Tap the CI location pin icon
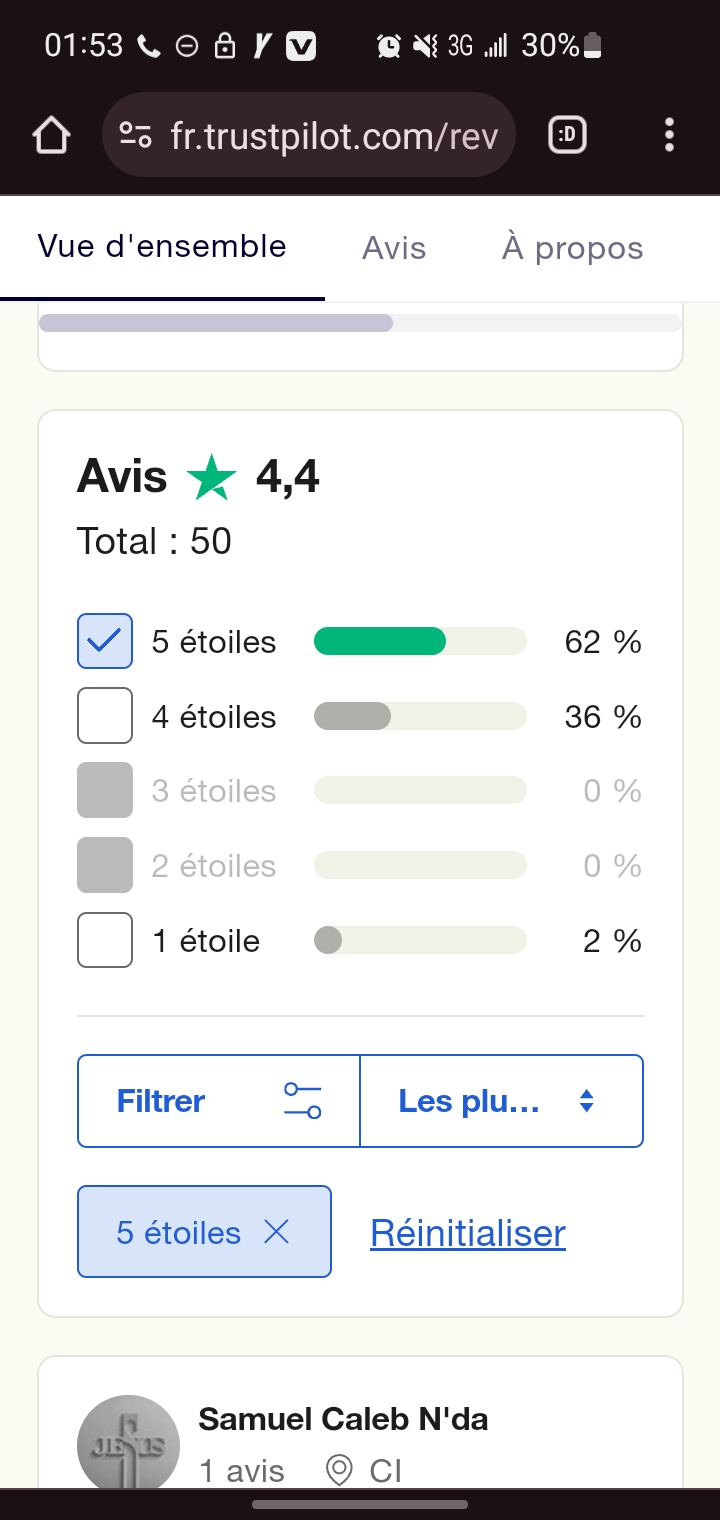720x1520 pixels. [340, 1471]
